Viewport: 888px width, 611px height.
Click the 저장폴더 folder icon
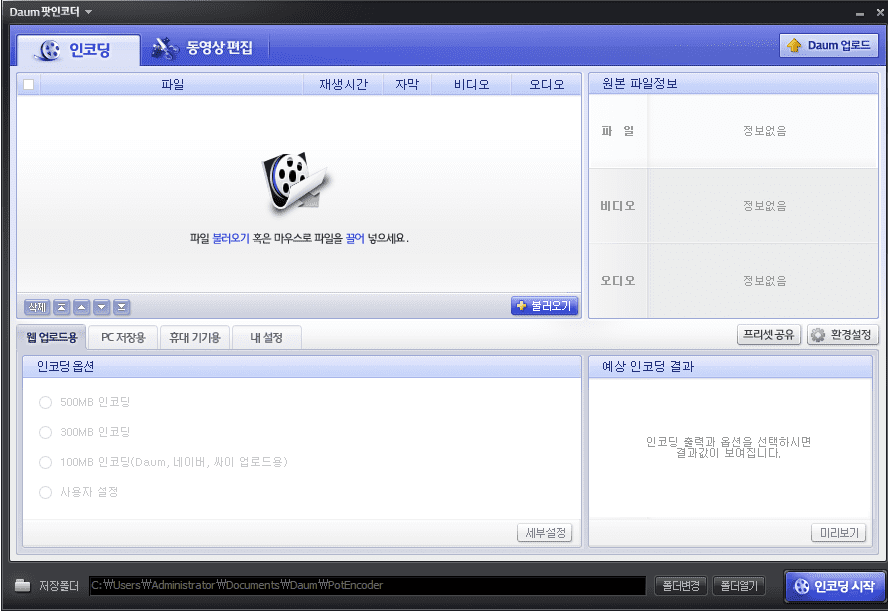(23, 586)
